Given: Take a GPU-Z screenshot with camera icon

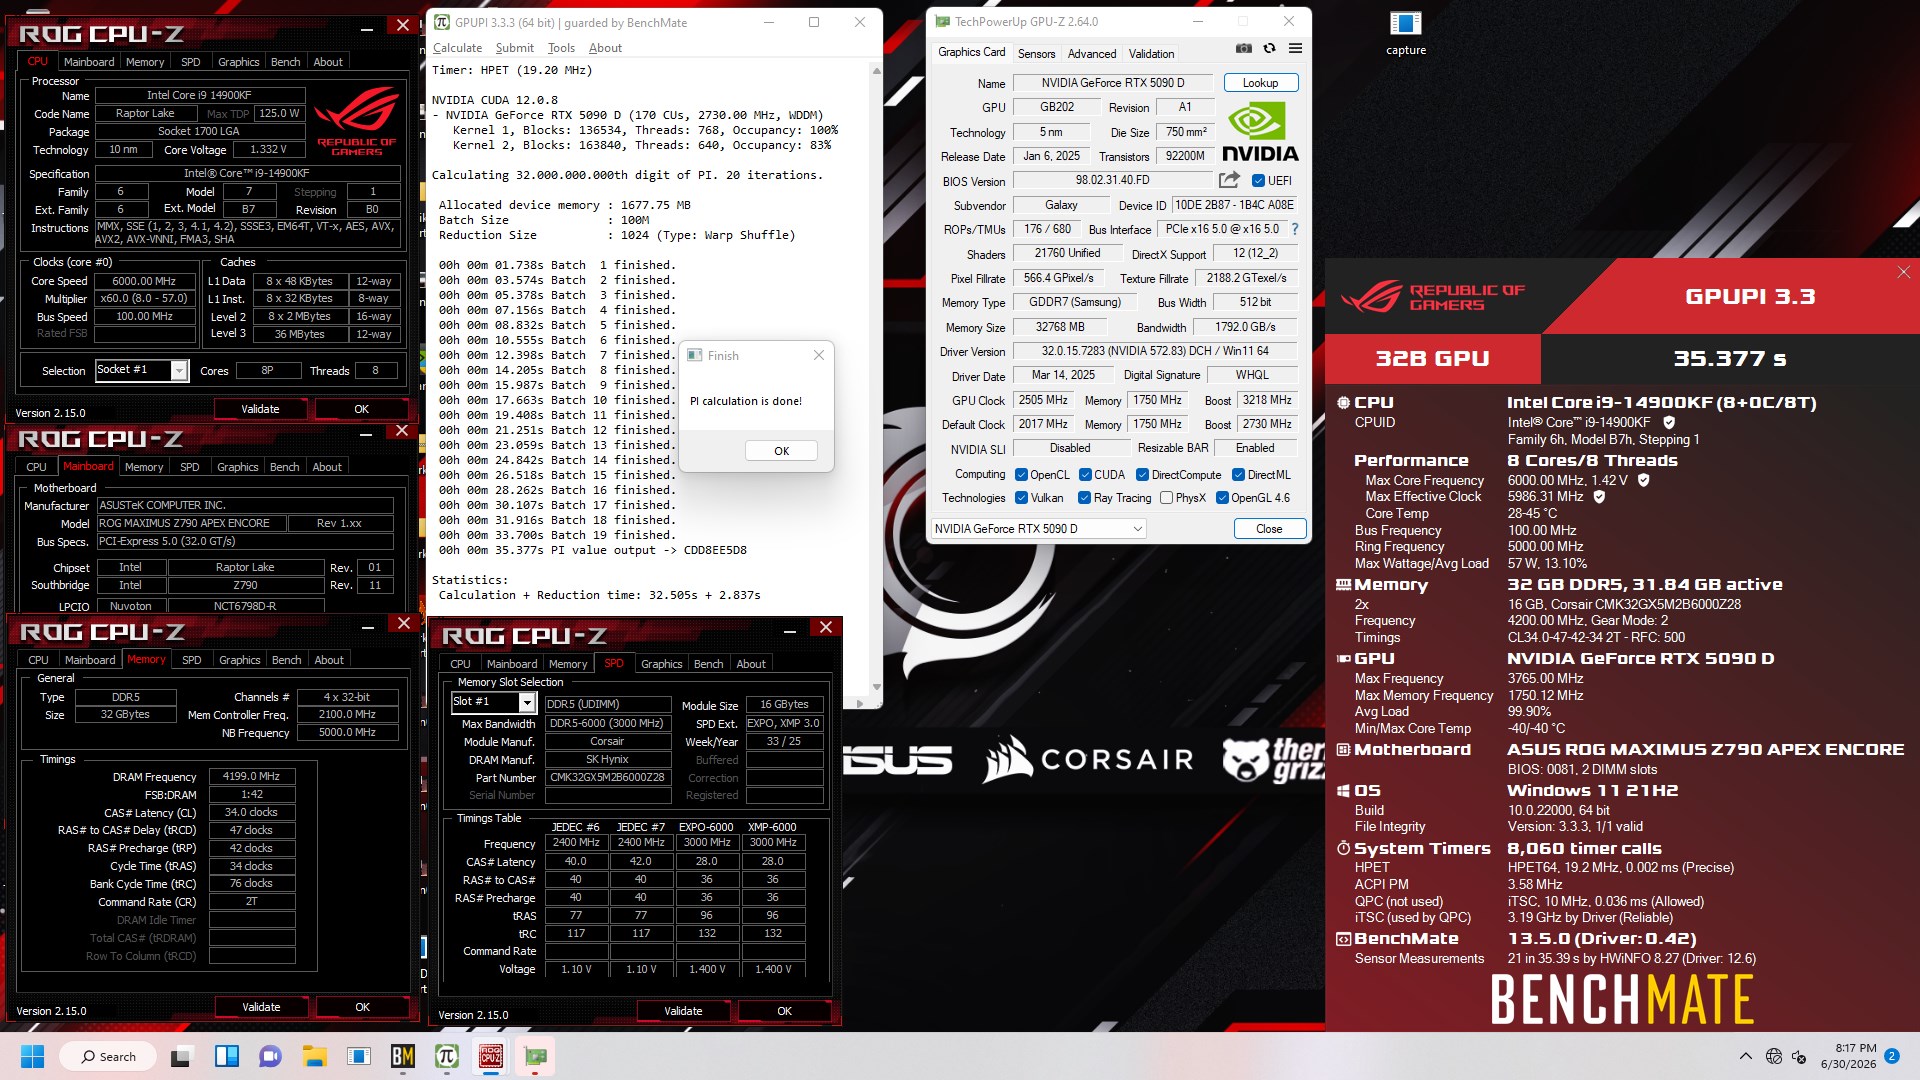Looking at the screenshot, I should tap(1243, 48).
